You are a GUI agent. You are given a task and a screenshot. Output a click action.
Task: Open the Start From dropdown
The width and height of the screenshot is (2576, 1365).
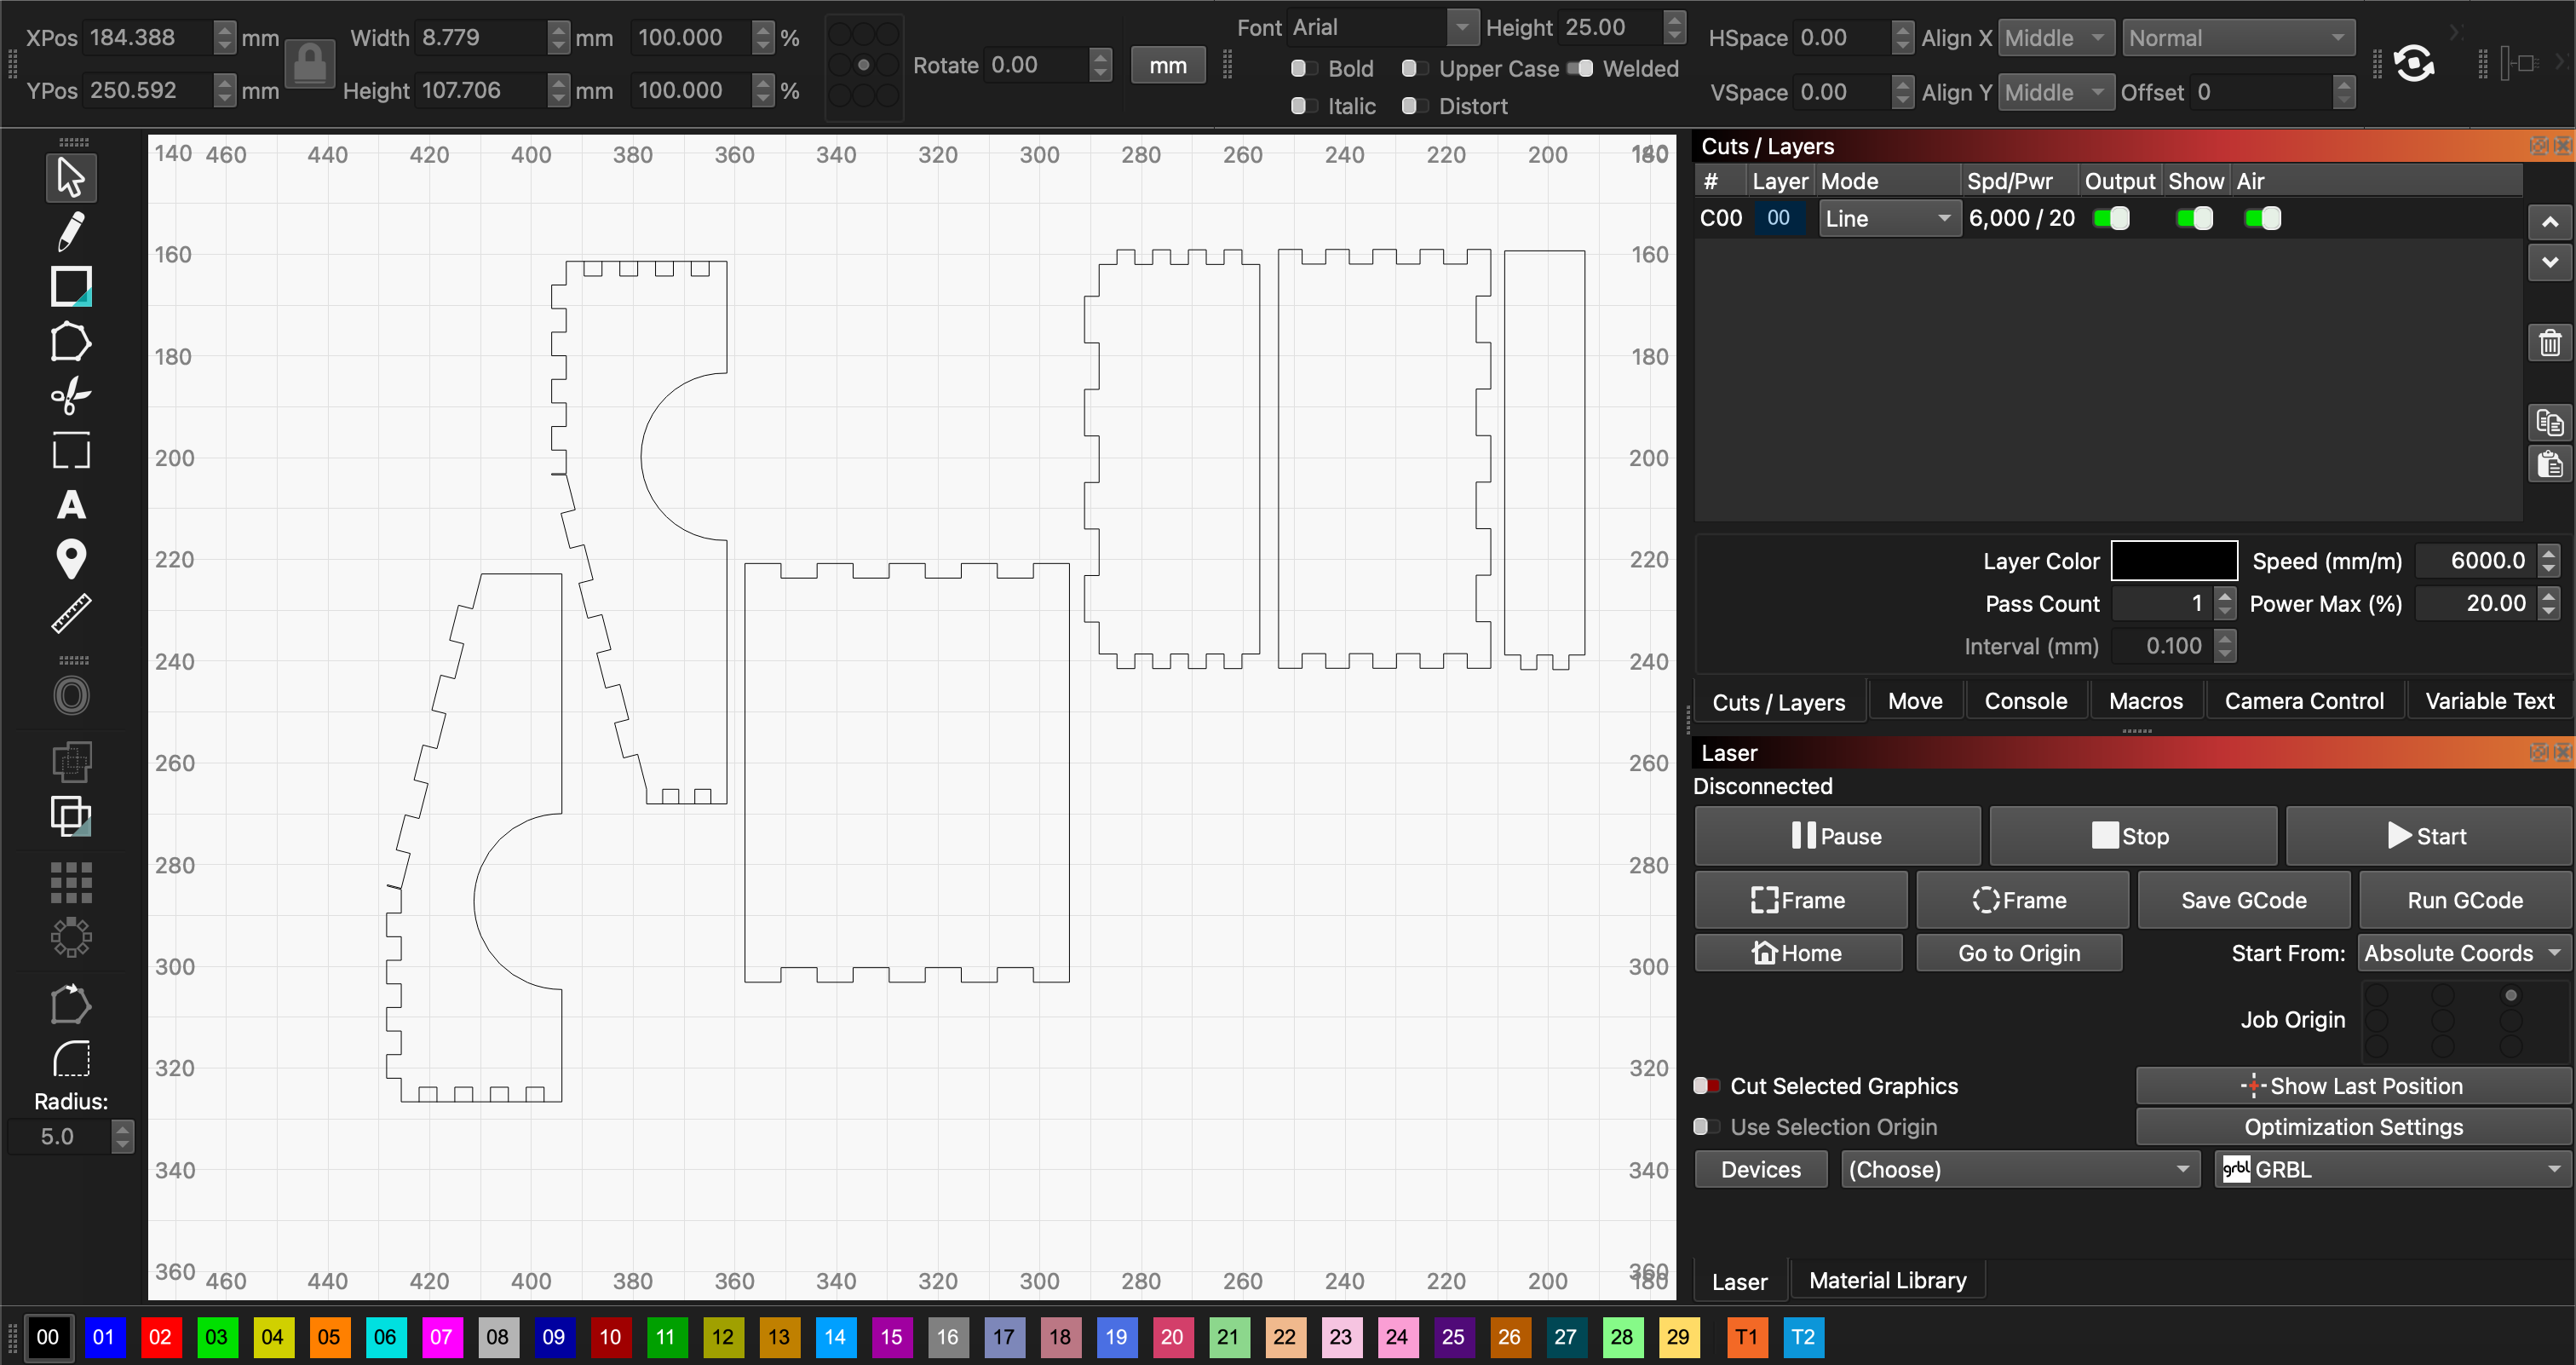(2463, 953)
